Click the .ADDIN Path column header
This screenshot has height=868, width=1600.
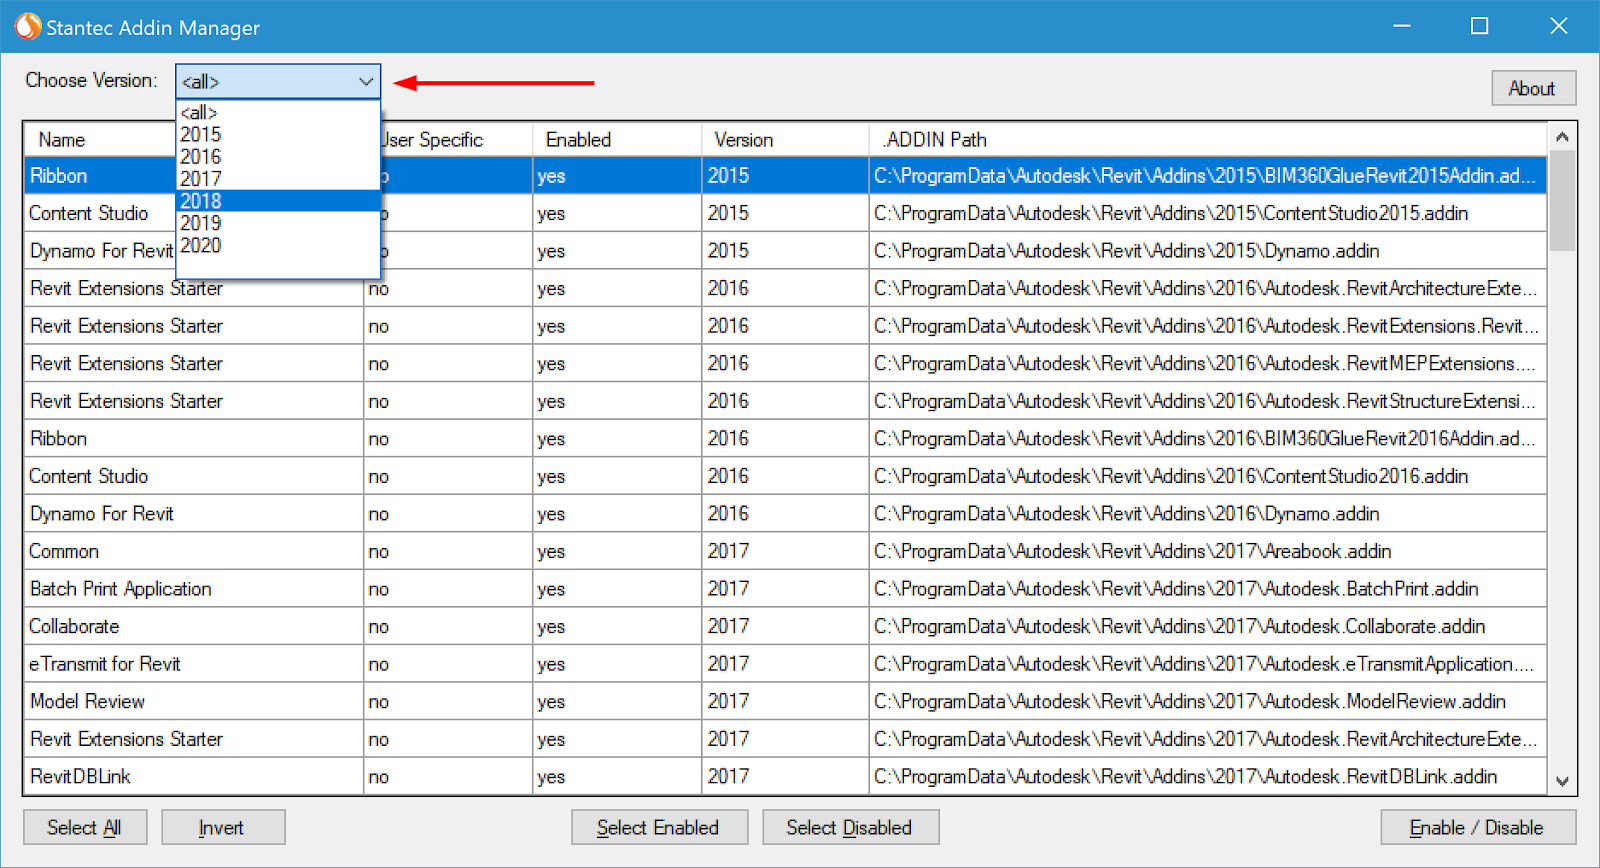1208,140
